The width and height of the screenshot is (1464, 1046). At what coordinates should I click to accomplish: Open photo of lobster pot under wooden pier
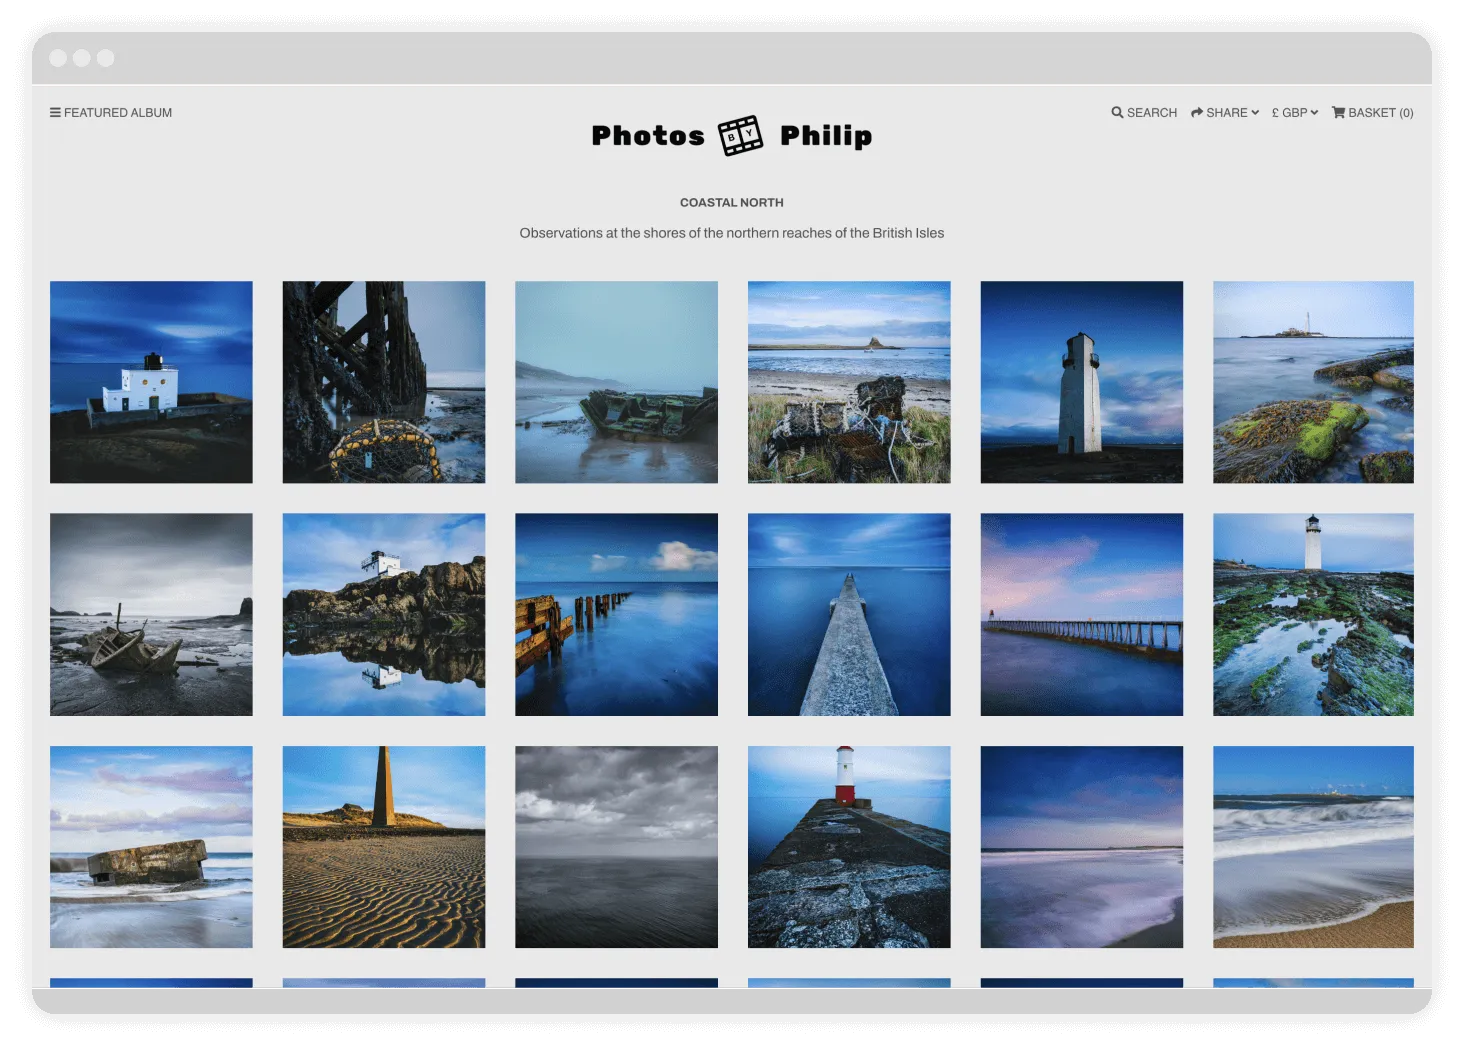tap(384, 382)
